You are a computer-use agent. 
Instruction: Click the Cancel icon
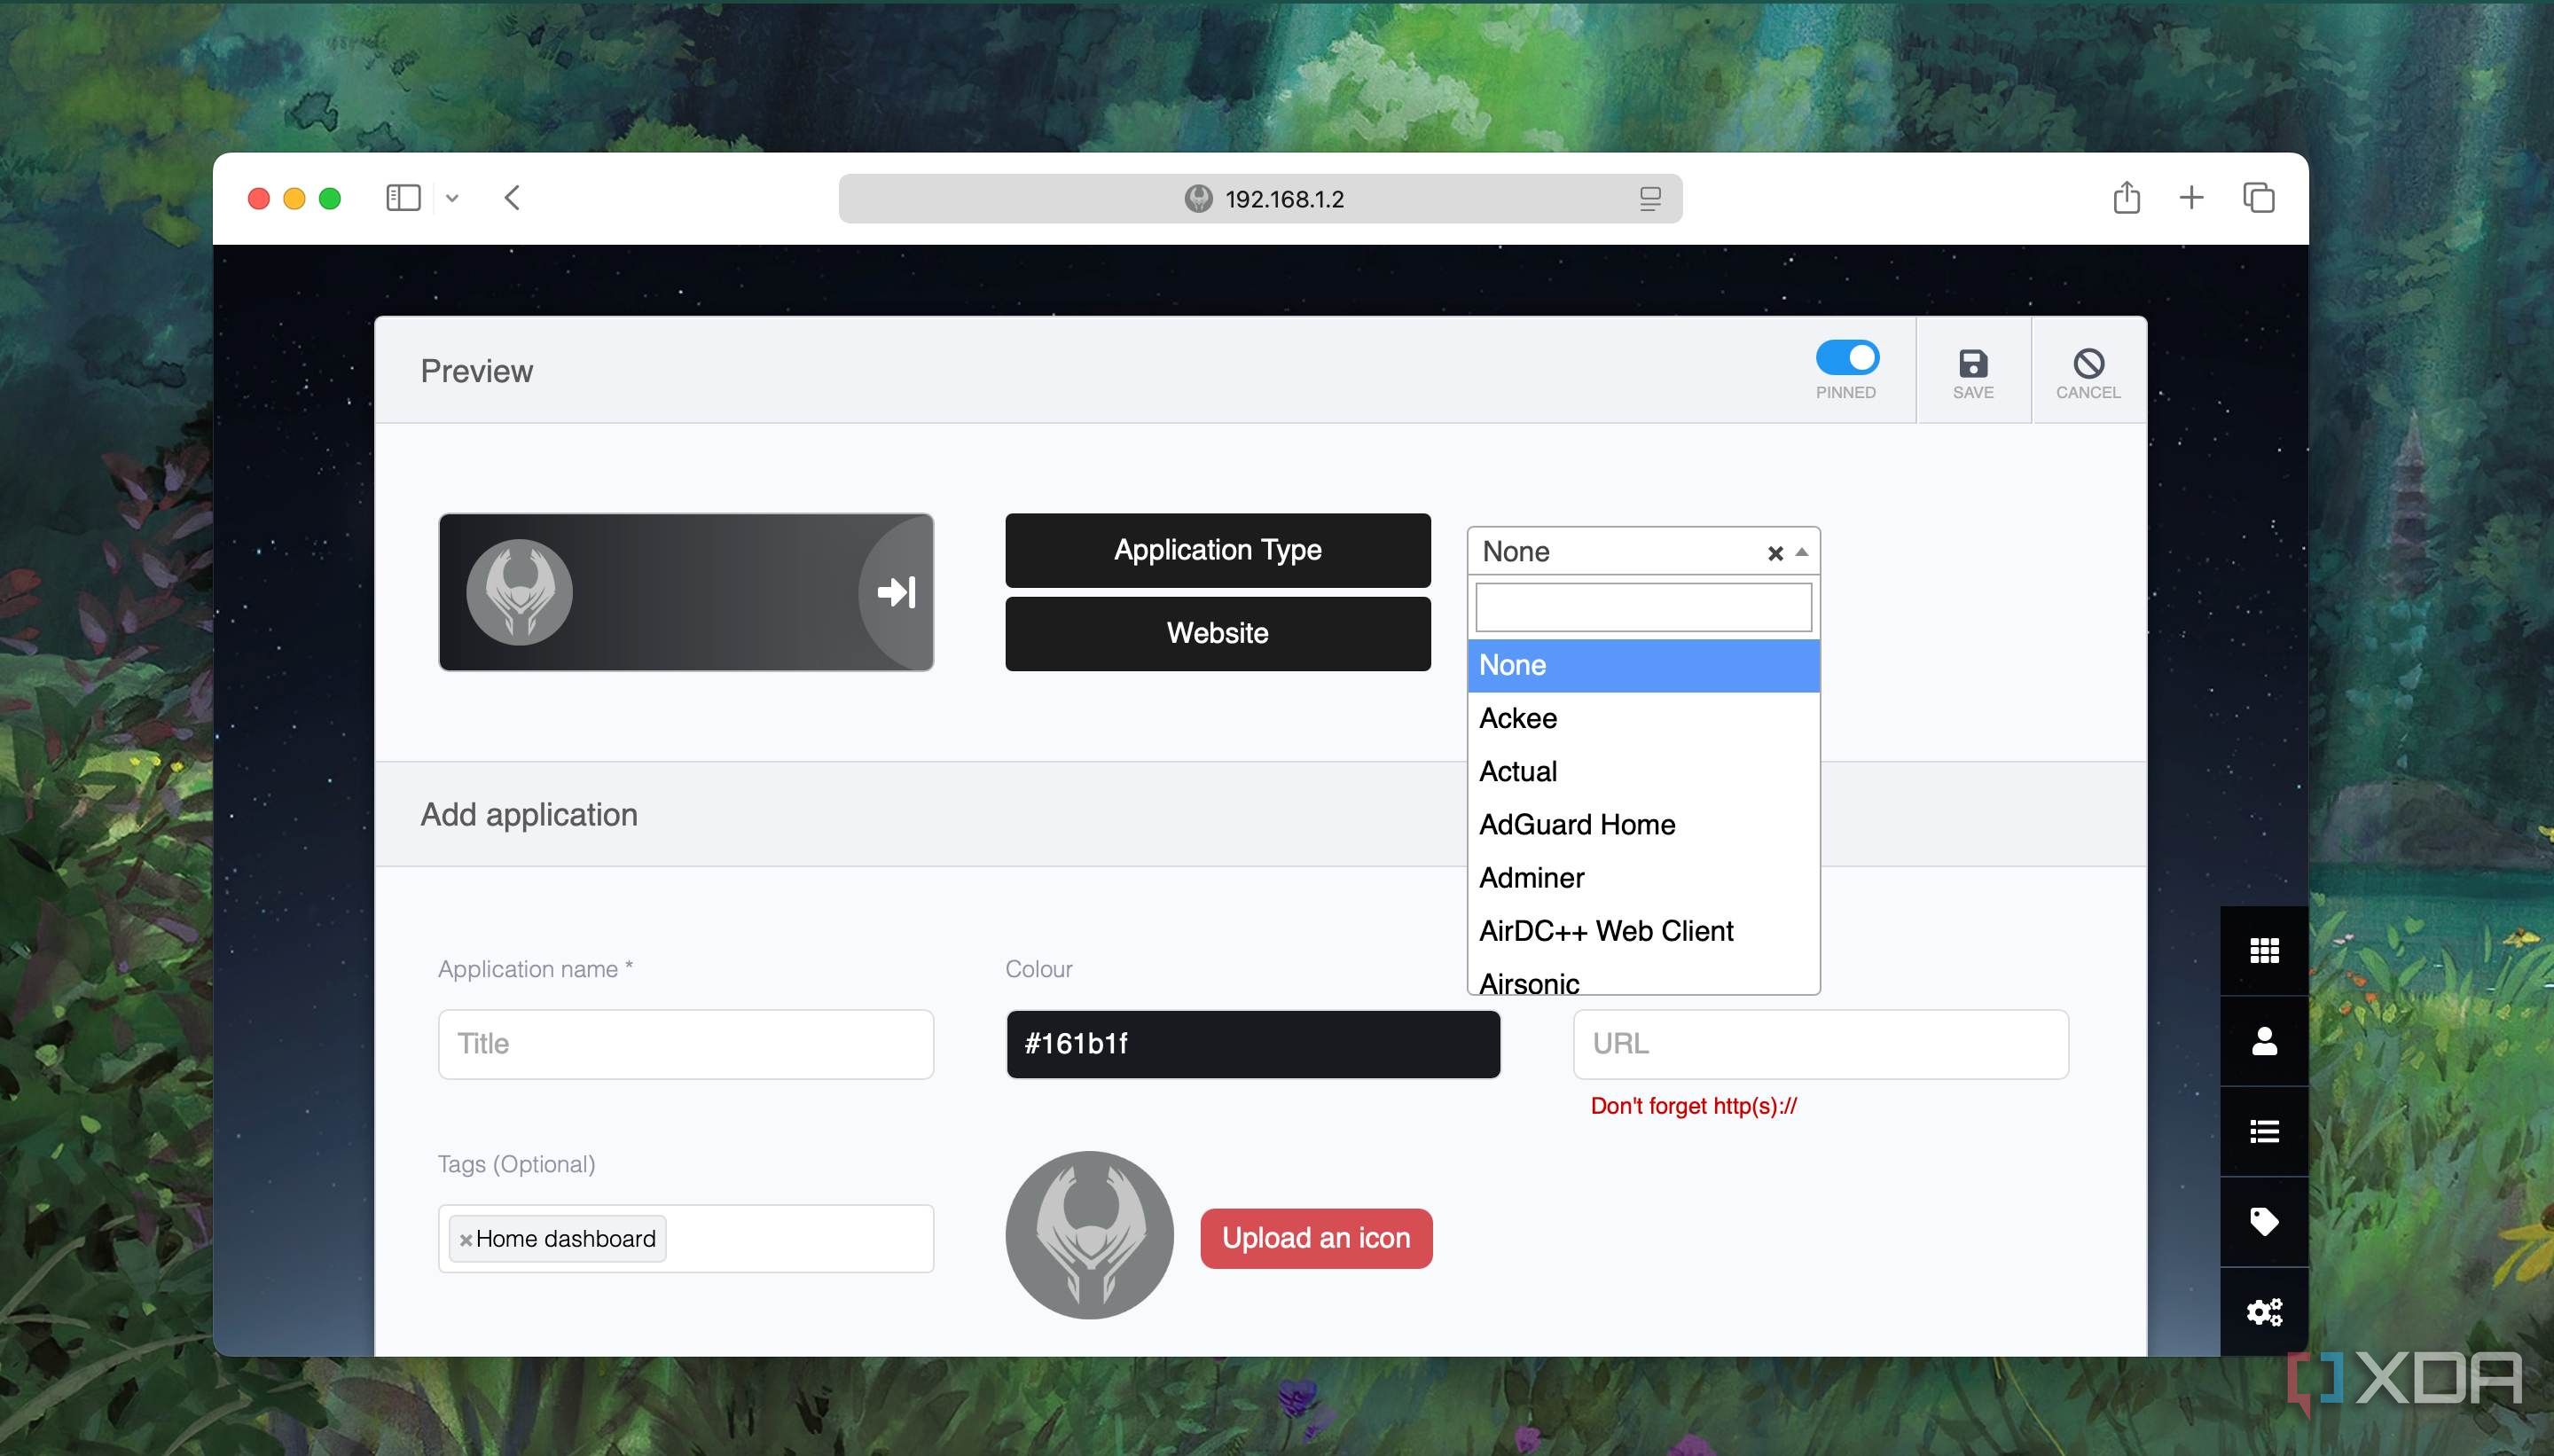(2088, 363)
